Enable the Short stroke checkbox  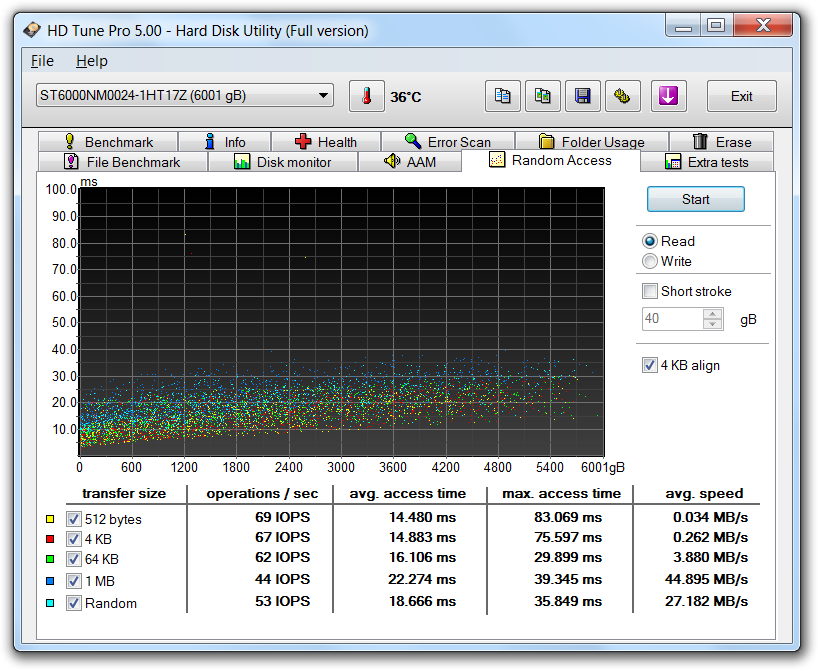tap(651, 292)
